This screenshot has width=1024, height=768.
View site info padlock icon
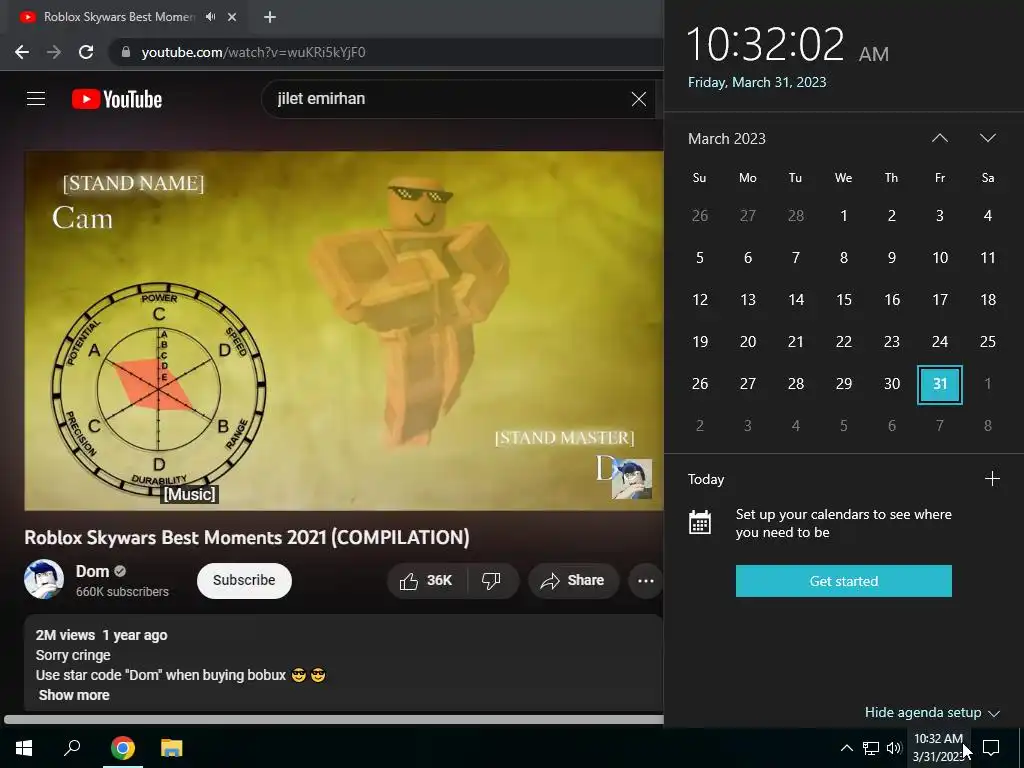coord(126,52)
